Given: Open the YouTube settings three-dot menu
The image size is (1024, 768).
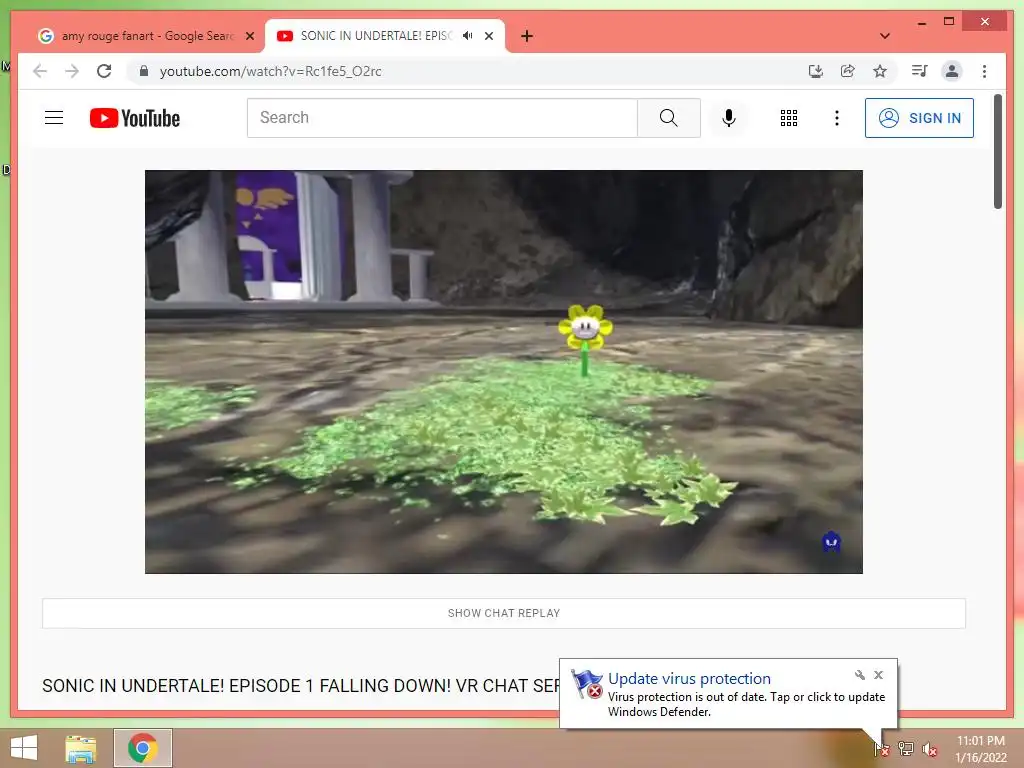Looking at the screenshot, I should coord(837,118).
